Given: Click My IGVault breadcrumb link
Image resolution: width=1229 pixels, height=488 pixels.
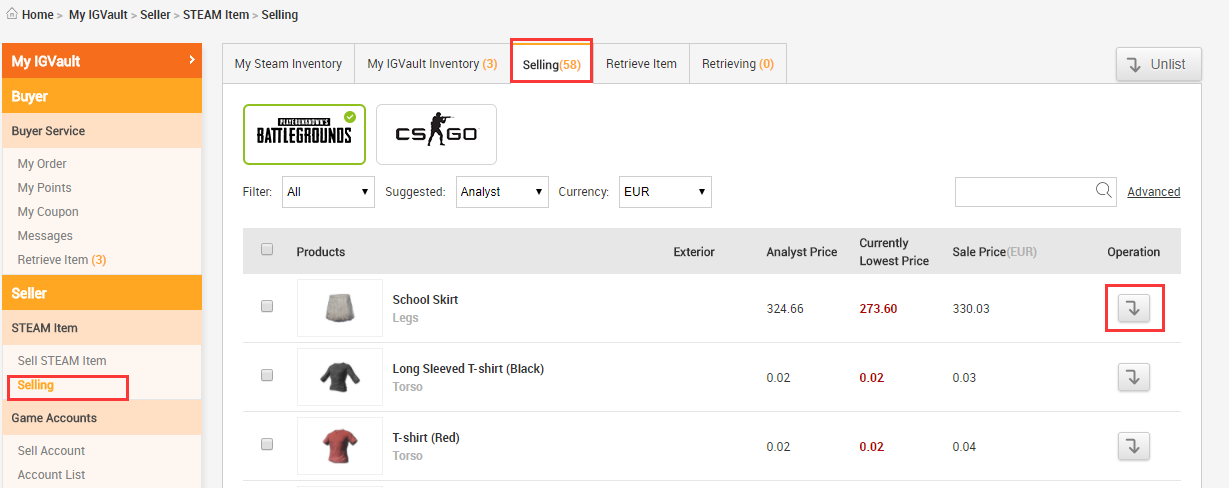Looking at the screenshot, I should tap(99, 15).
